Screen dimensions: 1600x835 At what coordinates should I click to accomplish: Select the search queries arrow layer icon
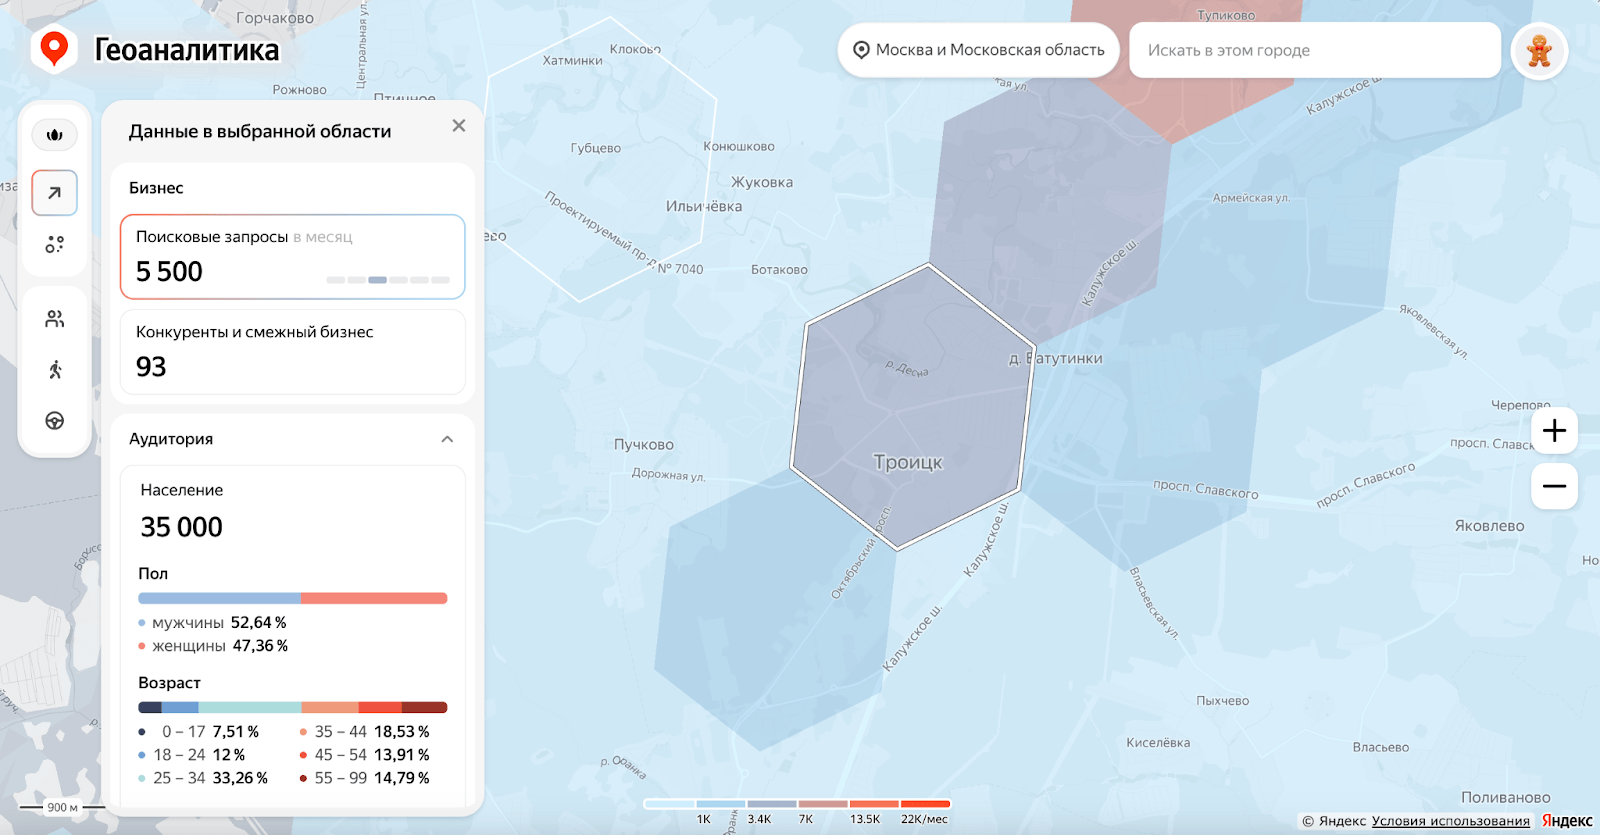point(55,193)
